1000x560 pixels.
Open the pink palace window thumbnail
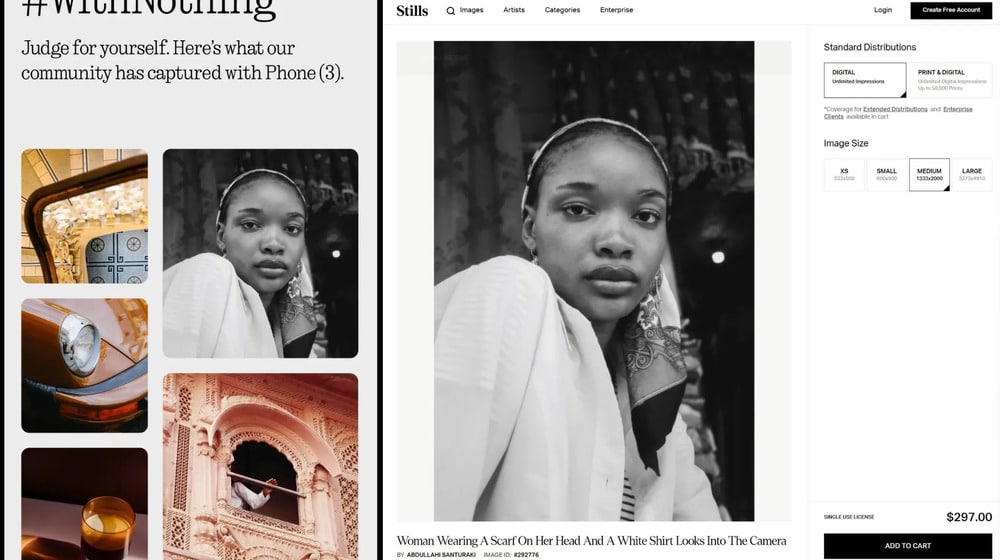[260, 466]
